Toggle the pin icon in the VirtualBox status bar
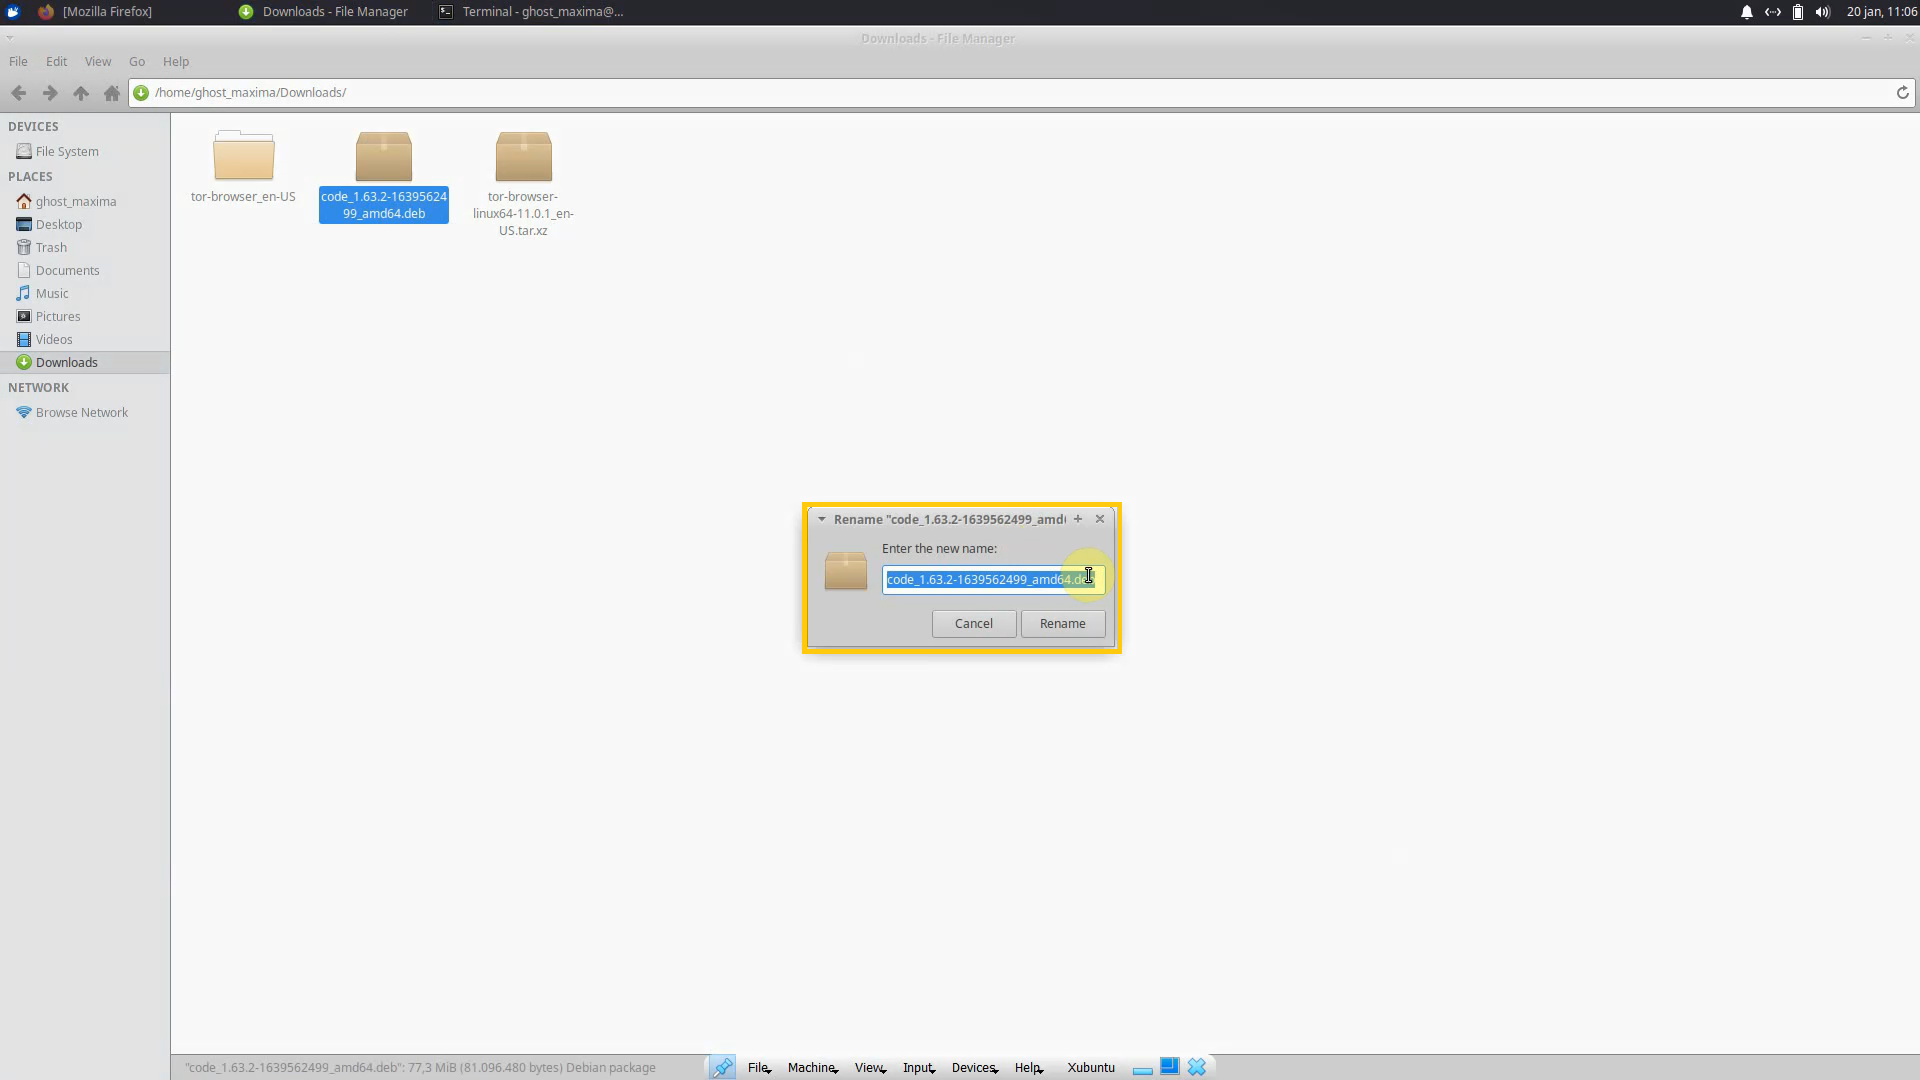 [x=722, y=1067]
